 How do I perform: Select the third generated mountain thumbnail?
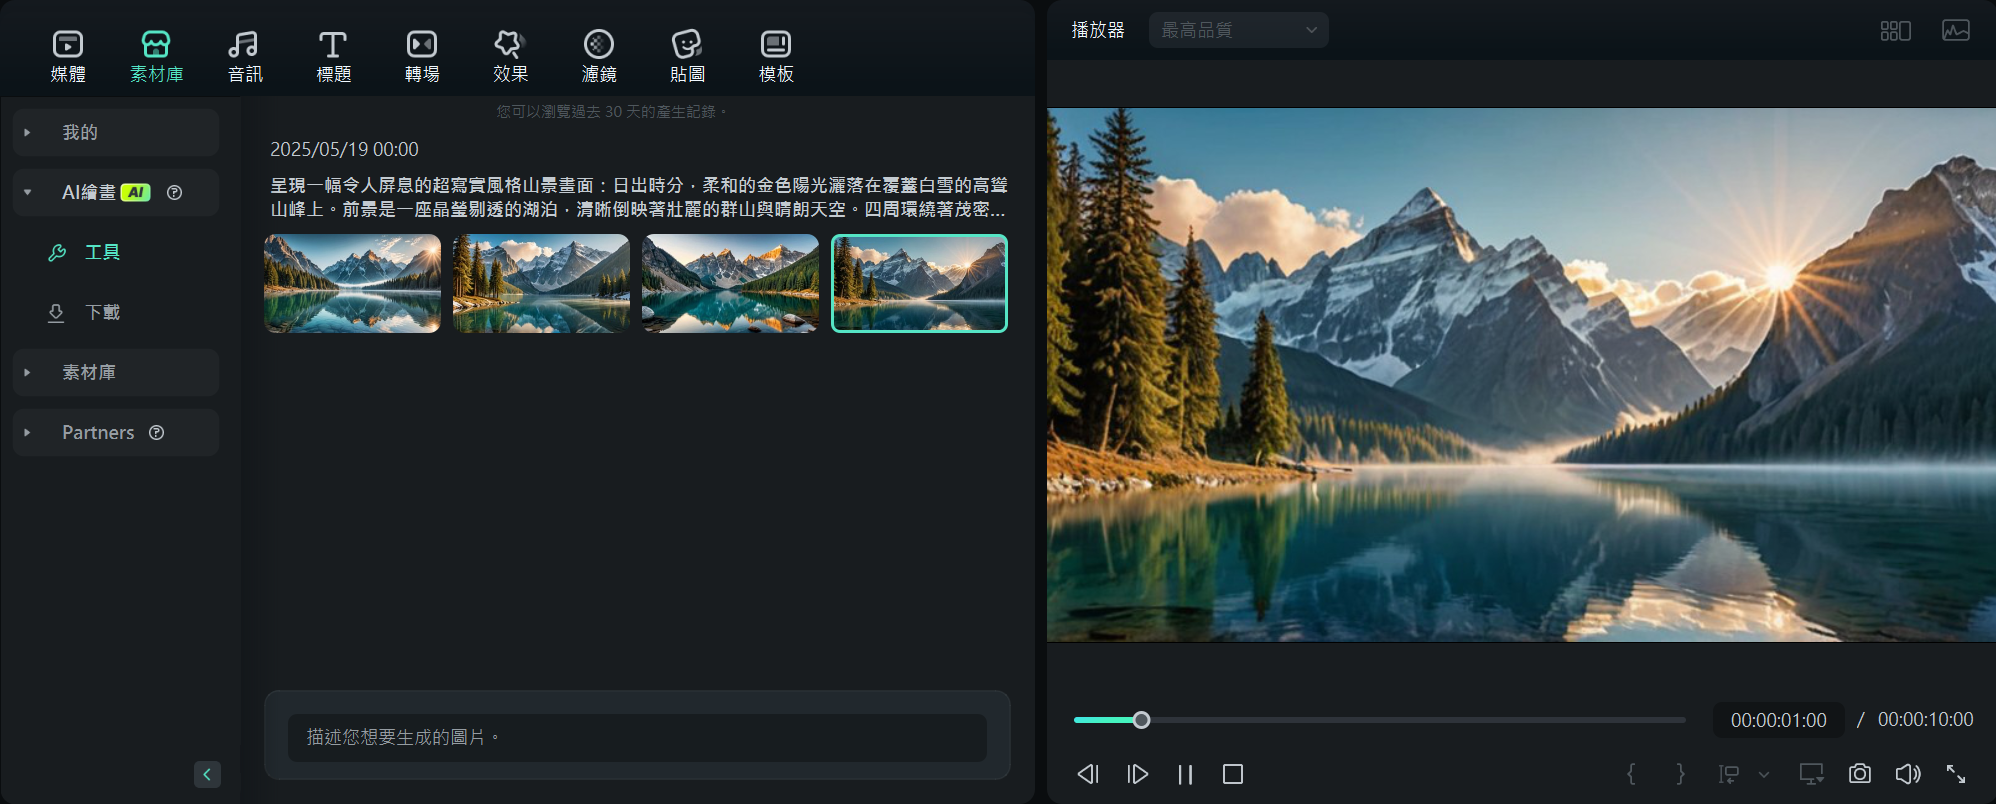(730, 283)
